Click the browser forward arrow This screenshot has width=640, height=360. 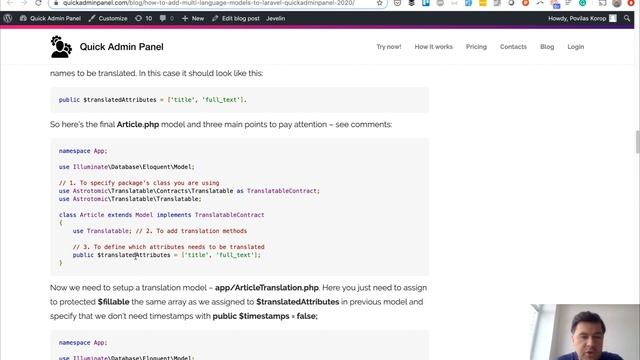[x=24, y=3]
